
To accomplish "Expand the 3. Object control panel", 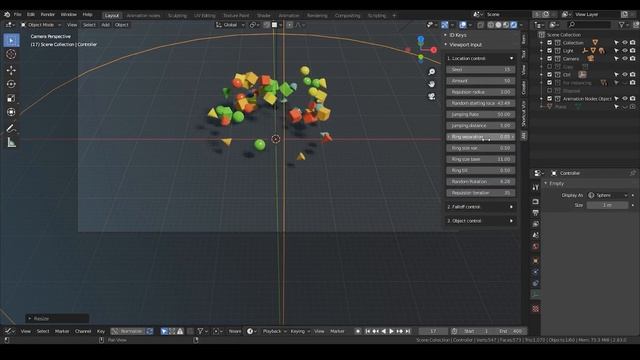I will tap(480, 221).
